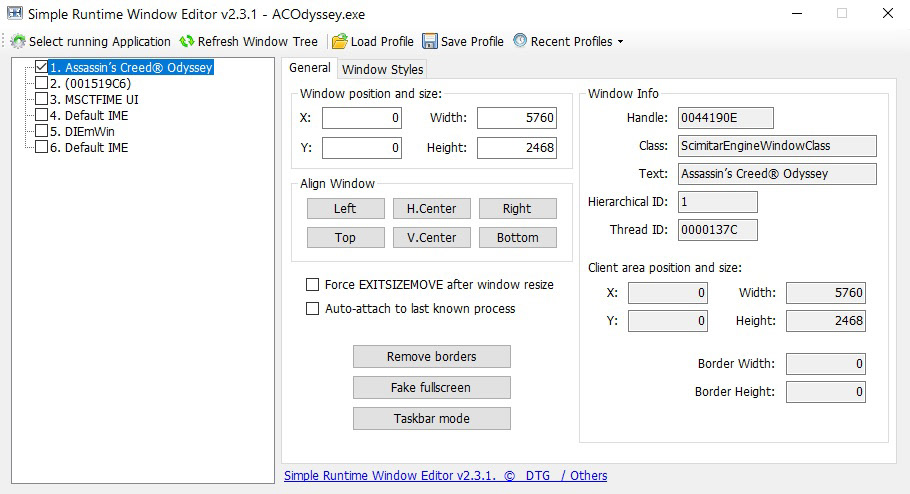Viewport: 910px width, 494px height.
Task: Align window using H.Center button
Action: point(432,208)
